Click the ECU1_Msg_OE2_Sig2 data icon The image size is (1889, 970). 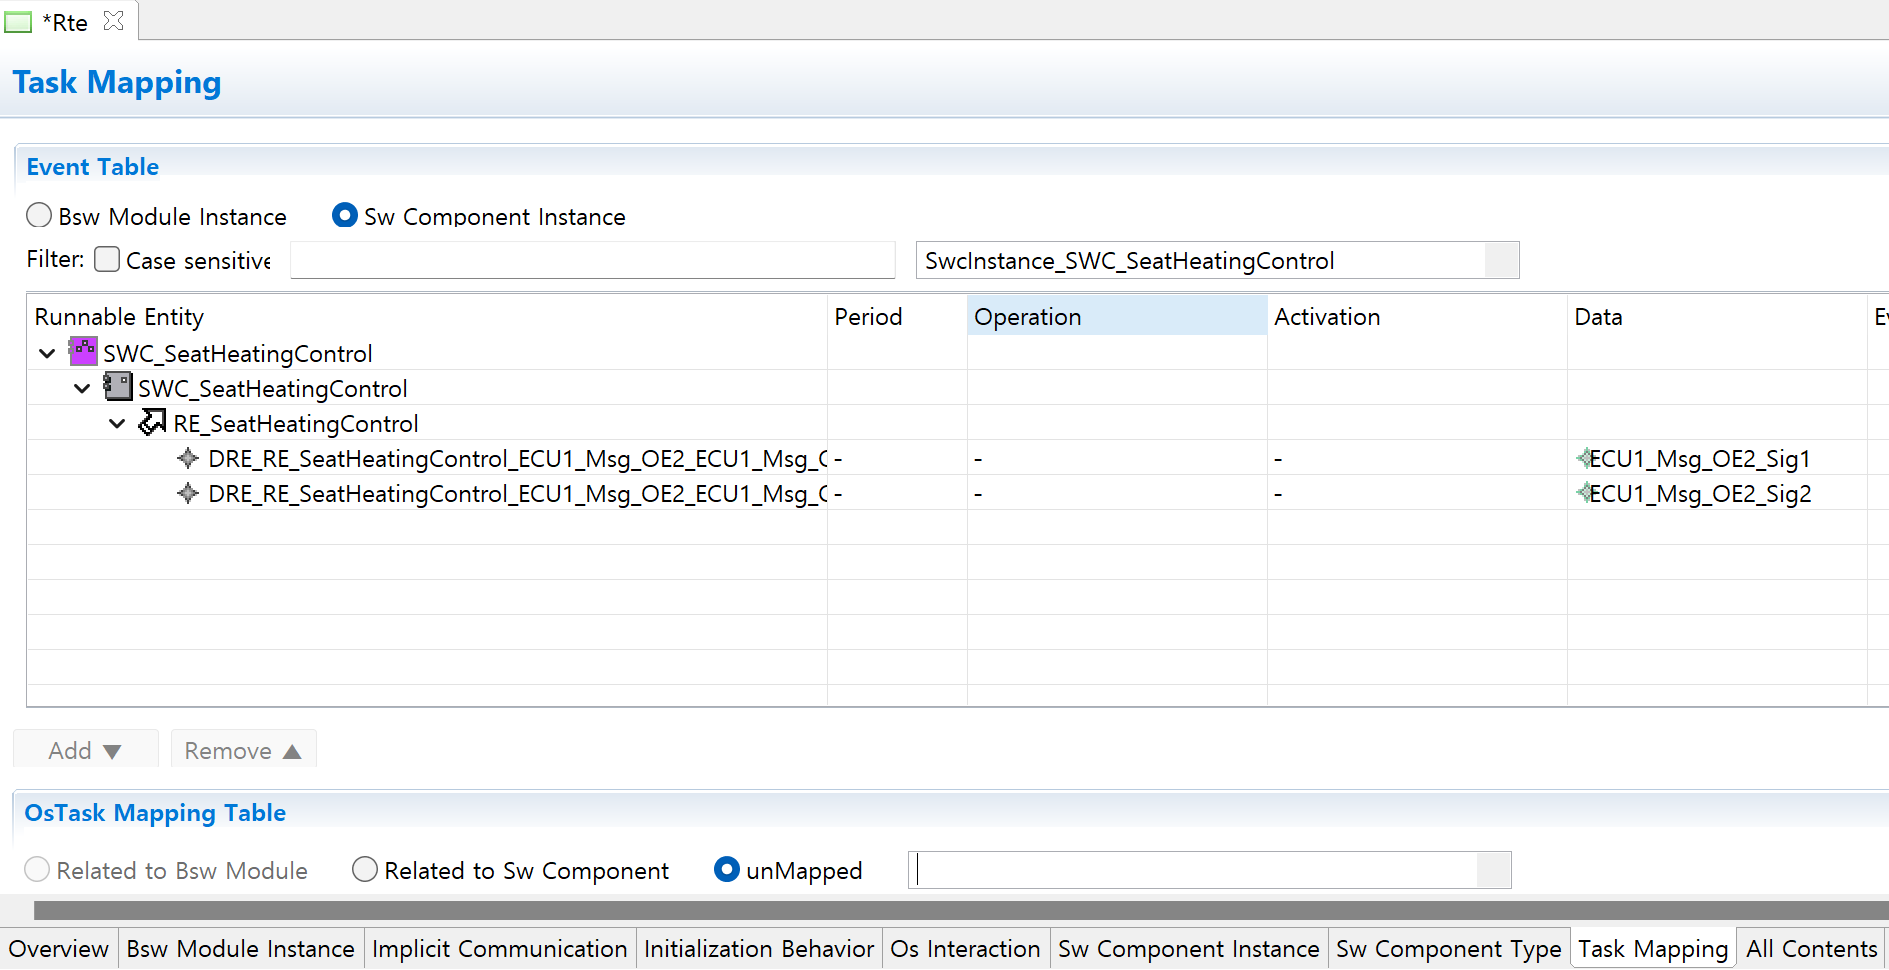(x=1583, y=493)
